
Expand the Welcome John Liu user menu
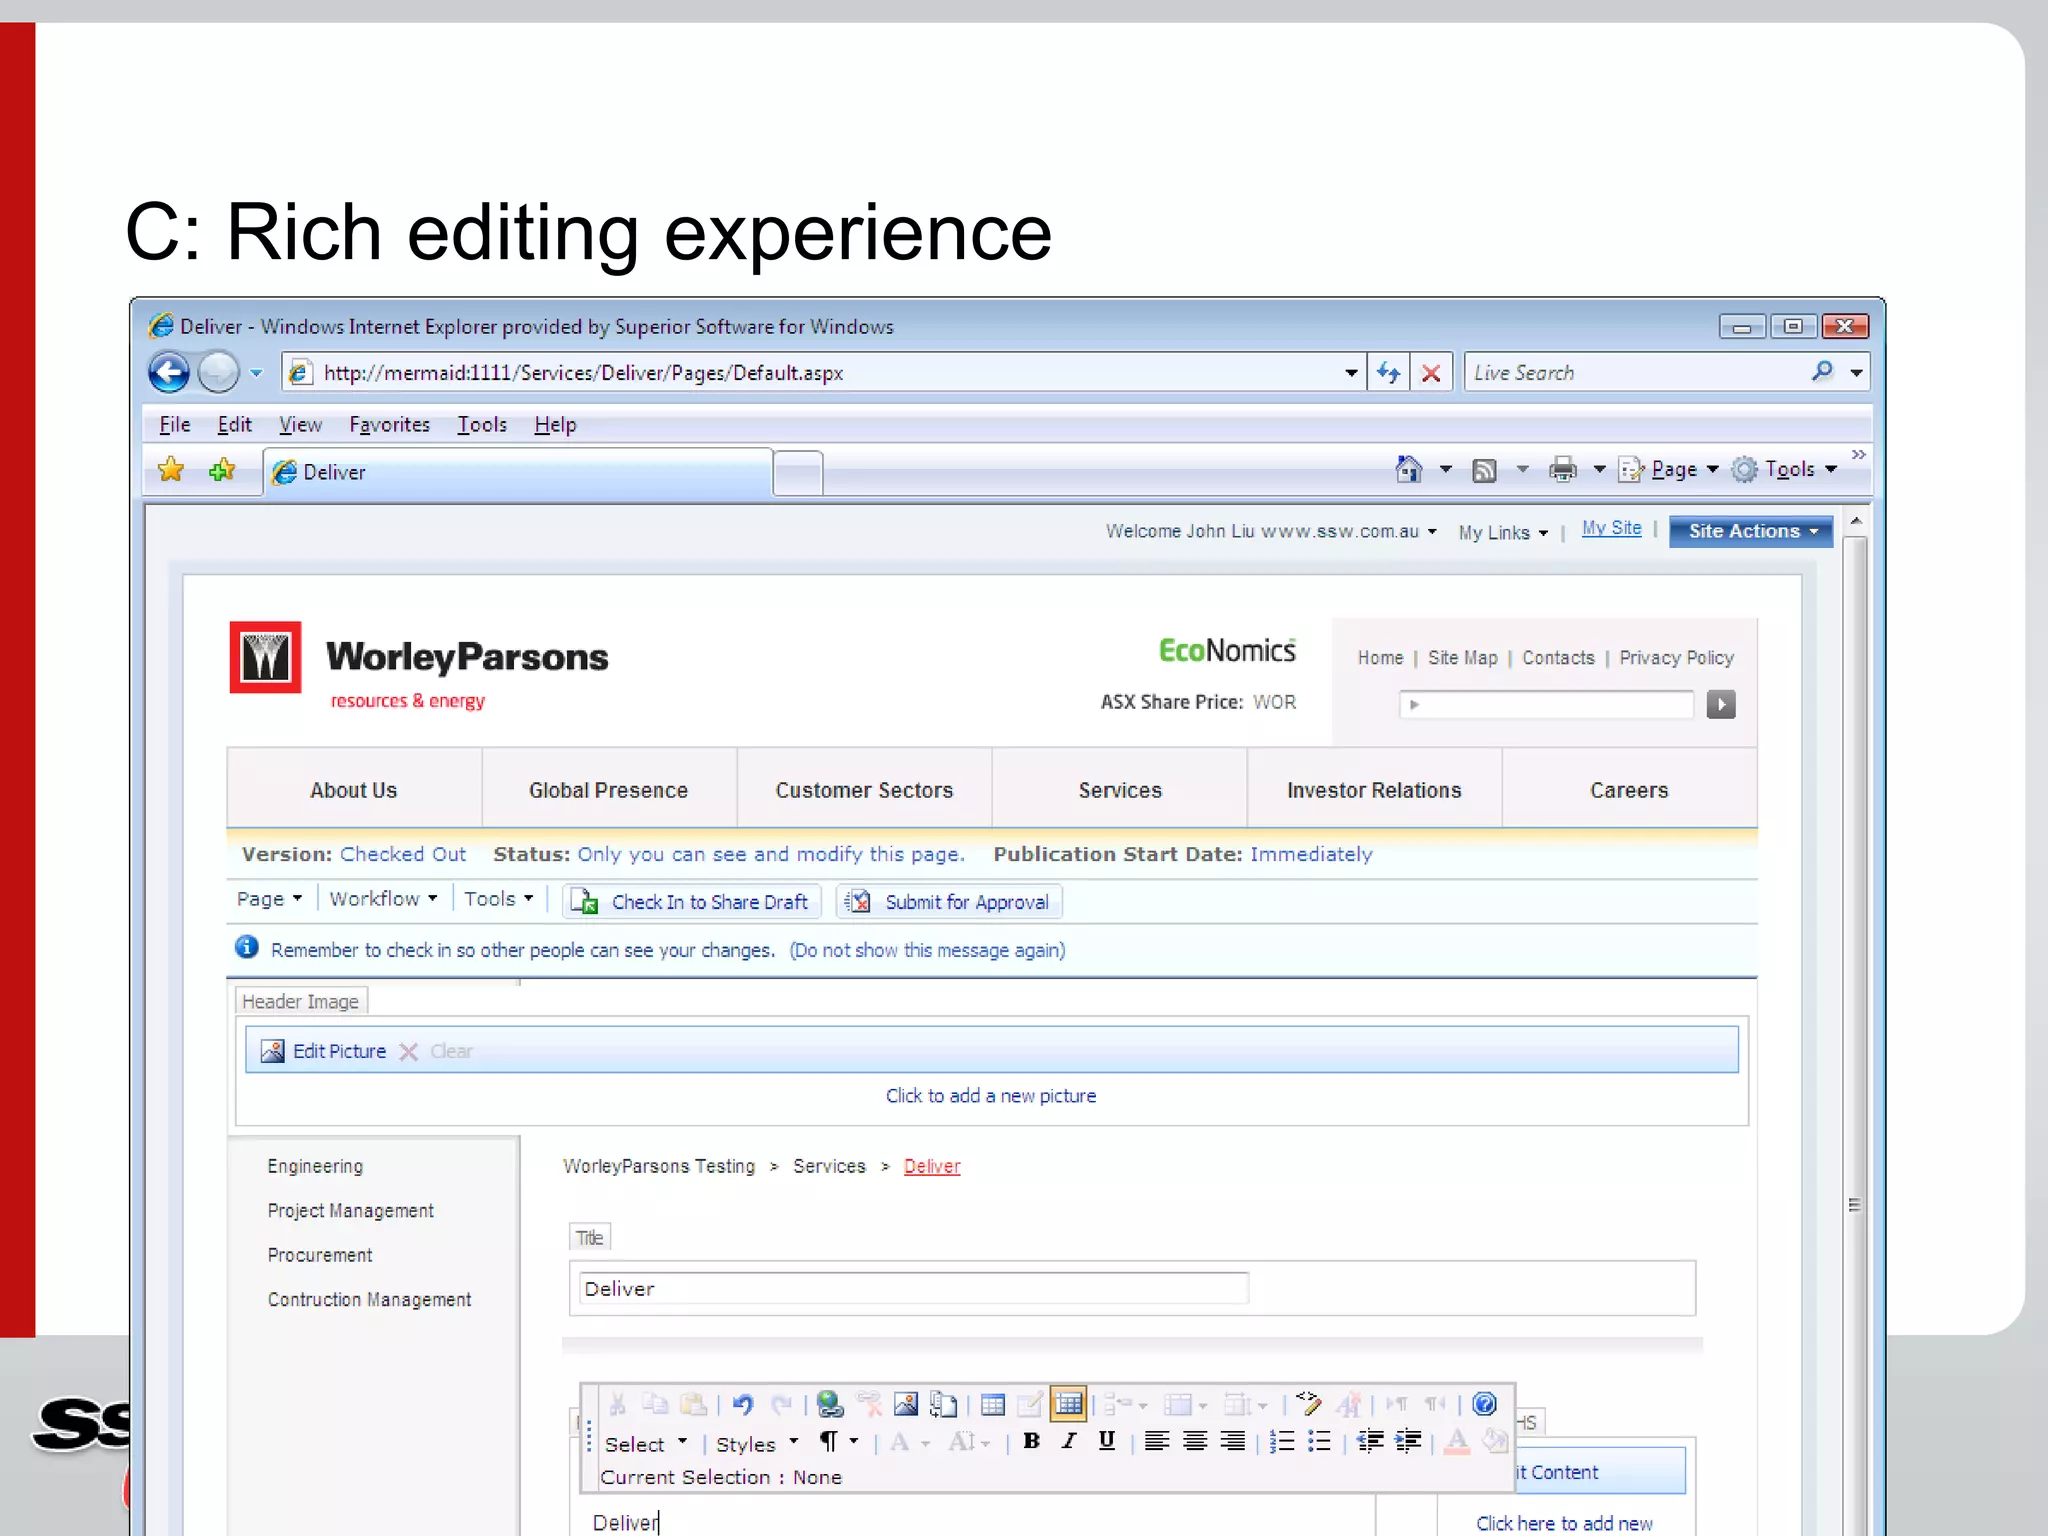tap(1271, 531)
